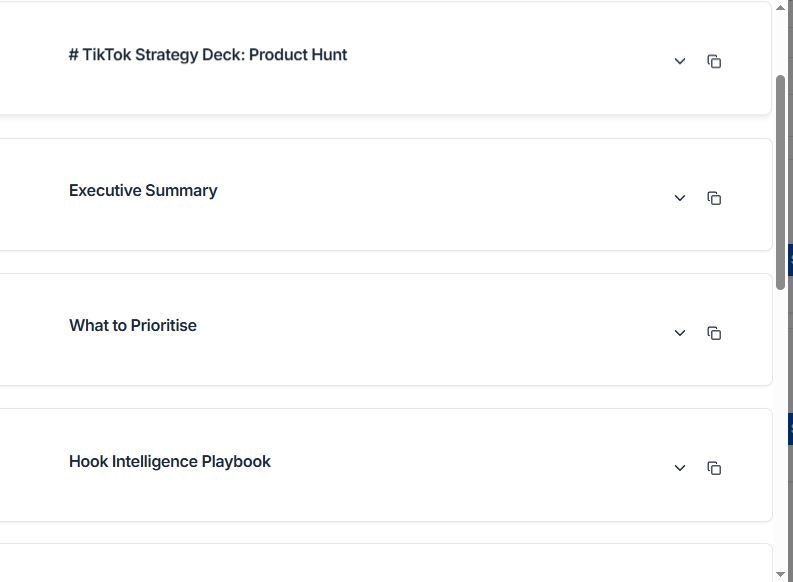Click the scrollbar down arrow
793x582 pixels.
pyautogui.click(x=781, y=574)
